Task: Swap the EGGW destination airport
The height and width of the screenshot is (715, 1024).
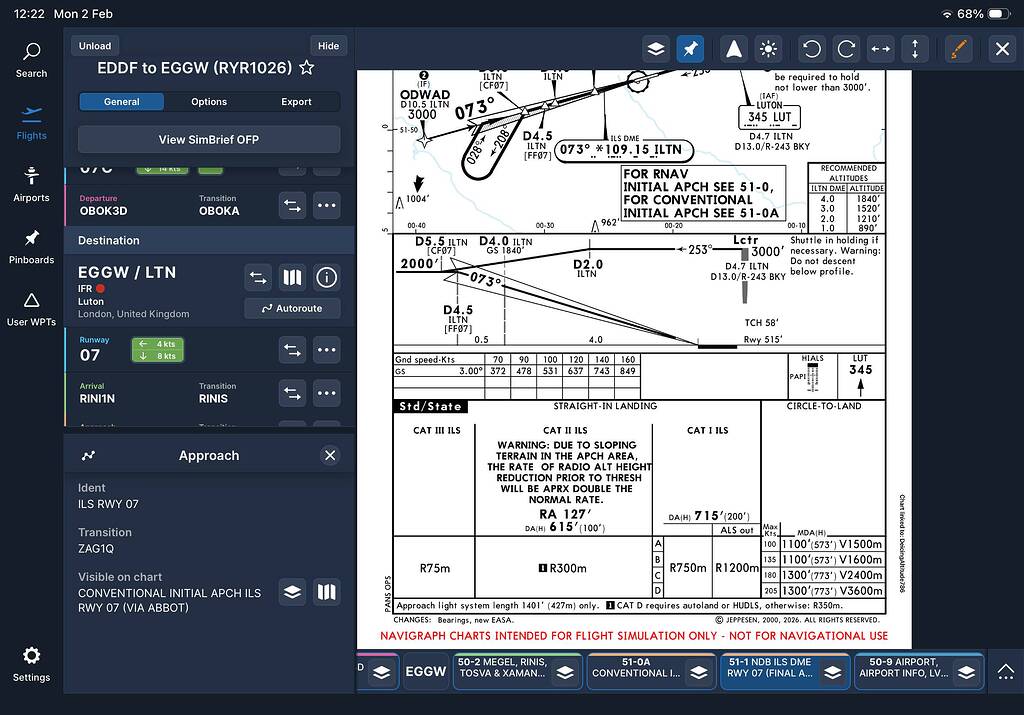Action: (258, 278)
